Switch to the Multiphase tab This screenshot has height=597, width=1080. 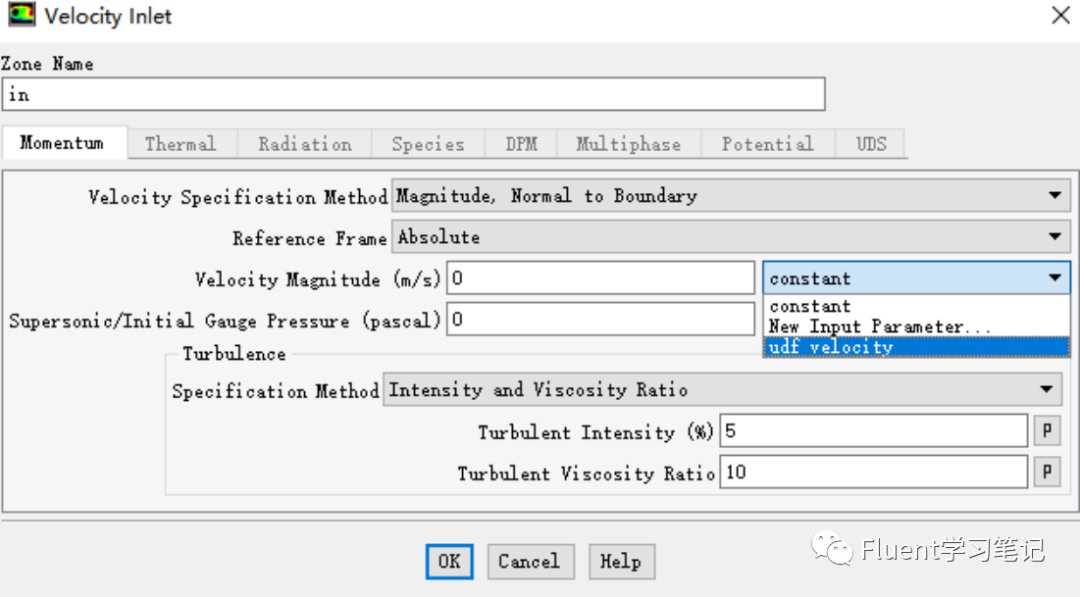click(x=628, y=143)
